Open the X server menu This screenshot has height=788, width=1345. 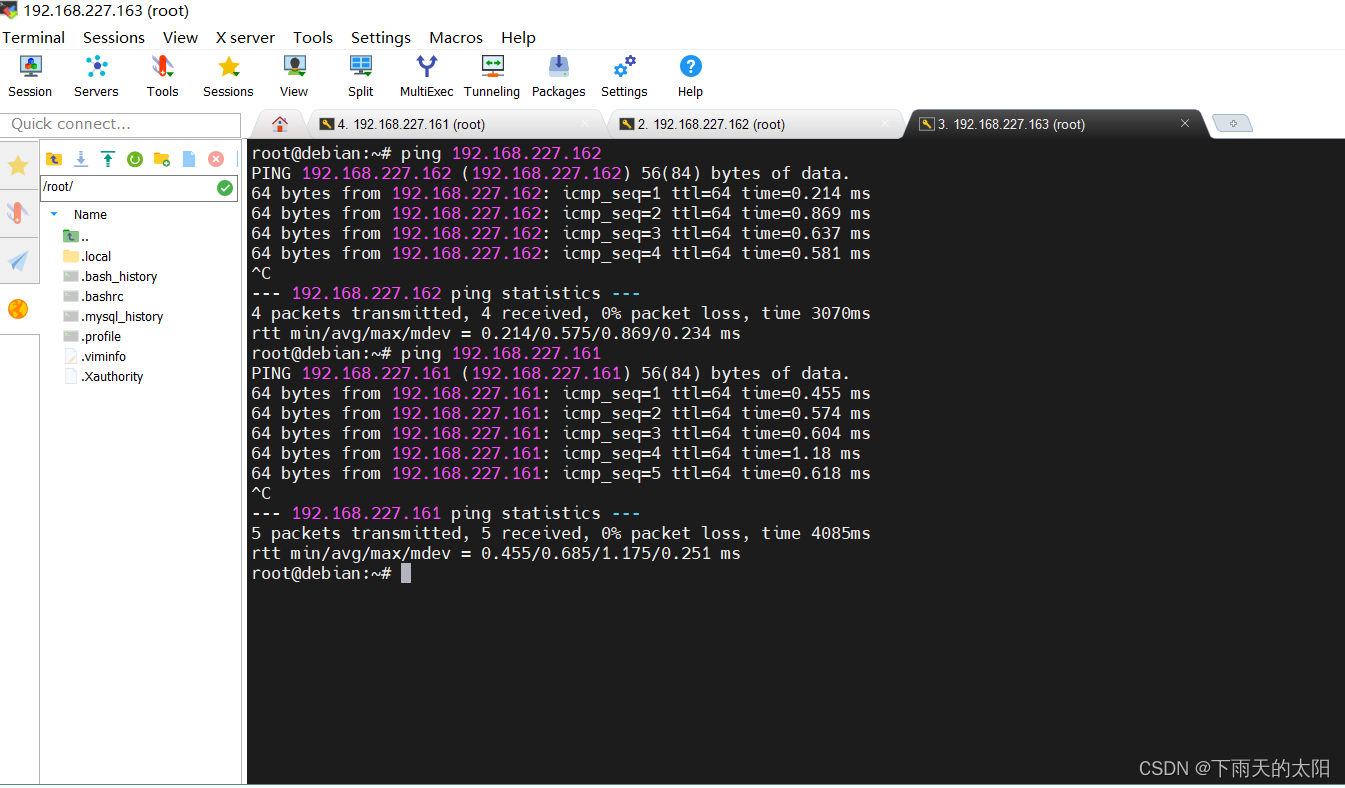245,37
